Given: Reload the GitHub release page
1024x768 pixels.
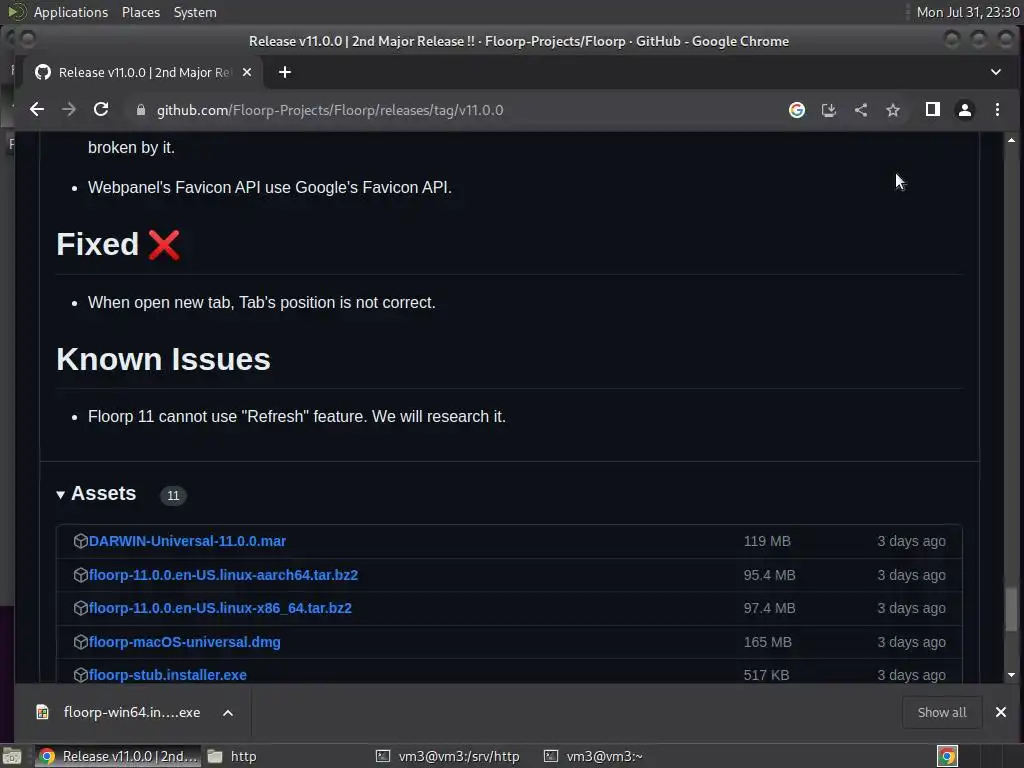Looking at the screenshot, I should click(101, 110).
